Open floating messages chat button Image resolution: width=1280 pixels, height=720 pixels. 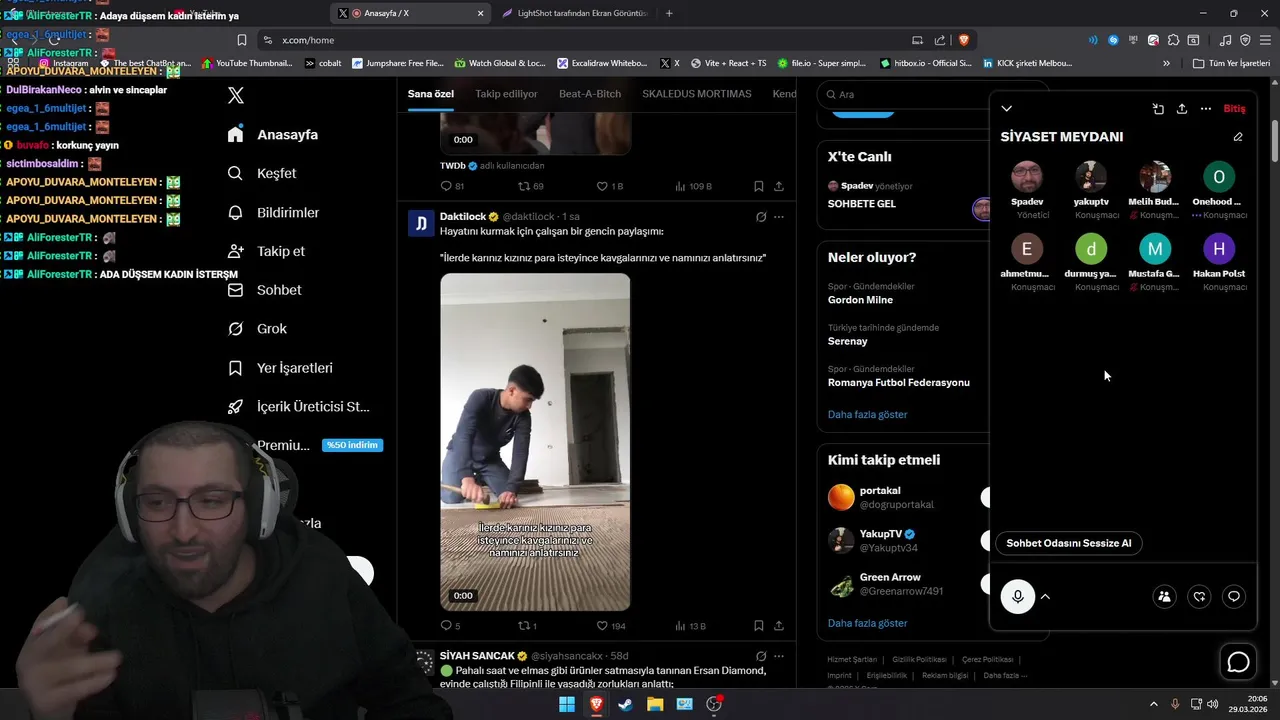pos(1238,662)
